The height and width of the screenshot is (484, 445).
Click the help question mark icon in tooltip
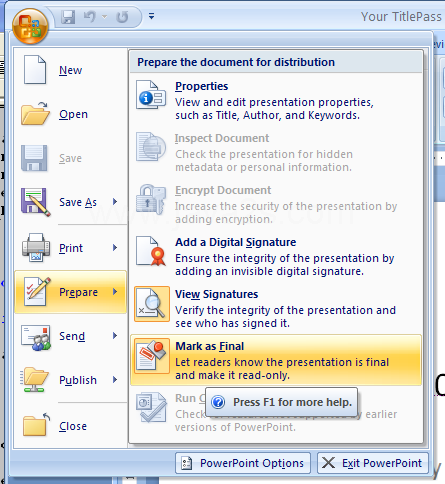218,402
